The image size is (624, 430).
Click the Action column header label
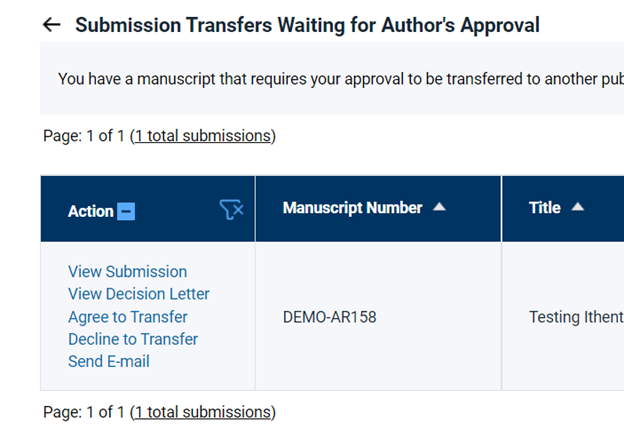[x=91, y=211]
